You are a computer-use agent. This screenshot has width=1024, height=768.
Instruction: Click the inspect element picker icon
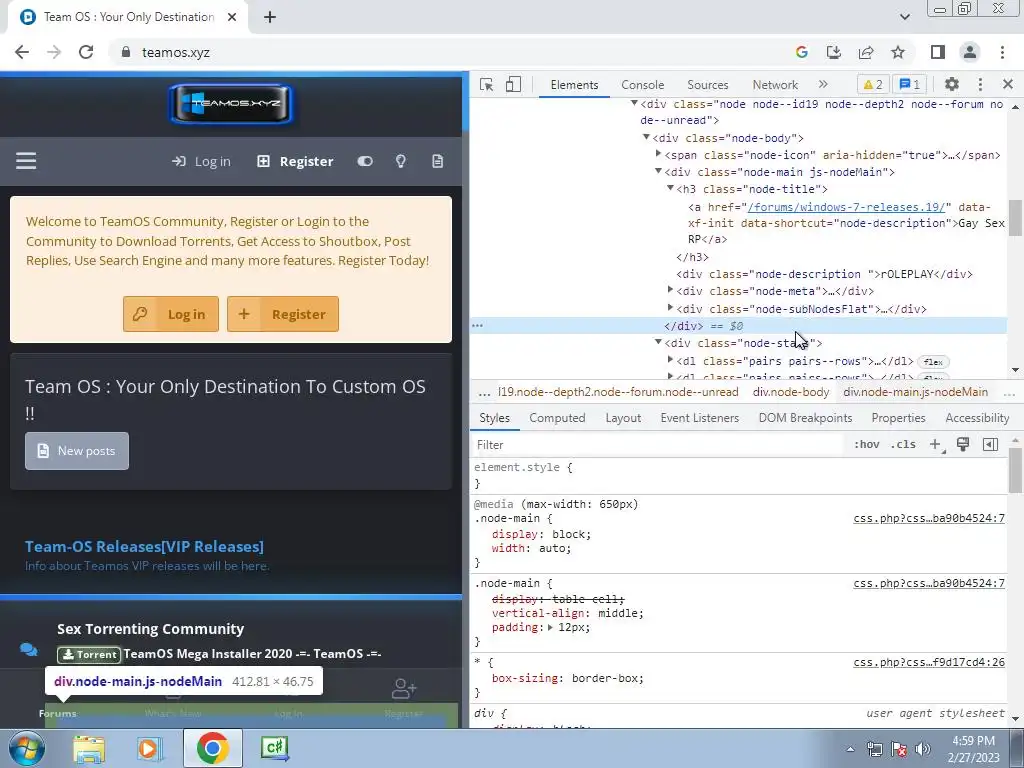click(x=486, y=85)
